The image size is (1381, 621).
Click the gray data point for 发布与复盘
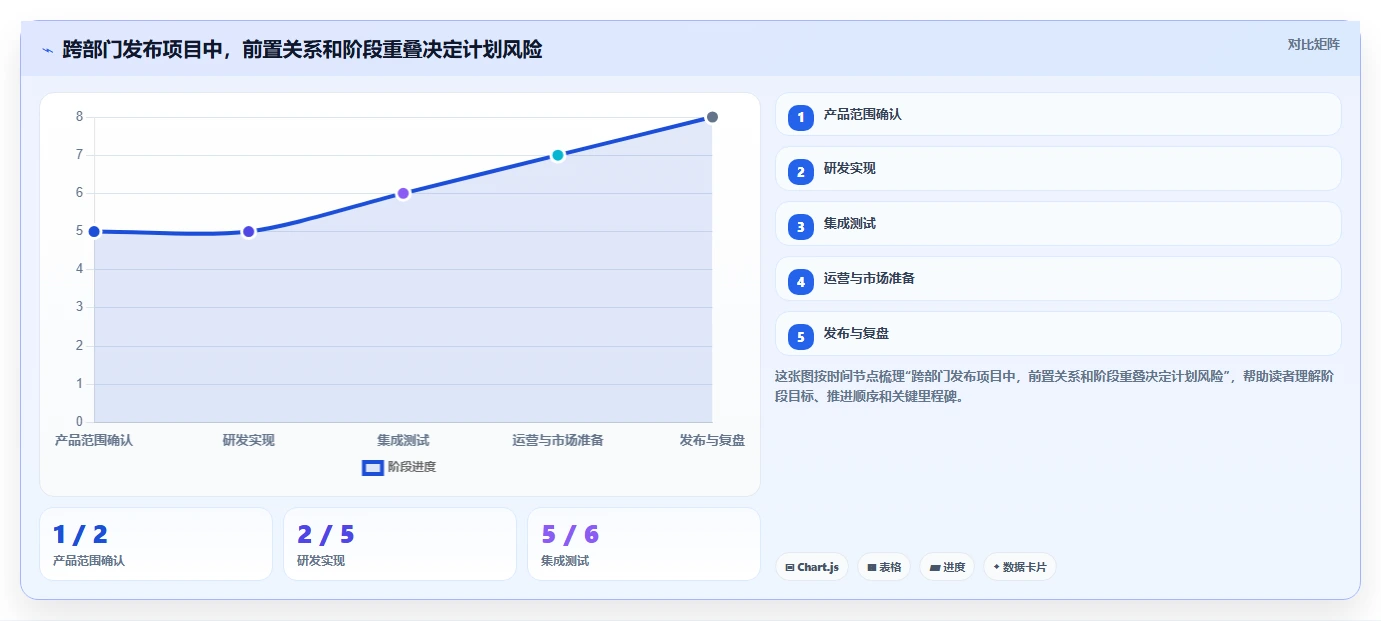click(712, 117)
